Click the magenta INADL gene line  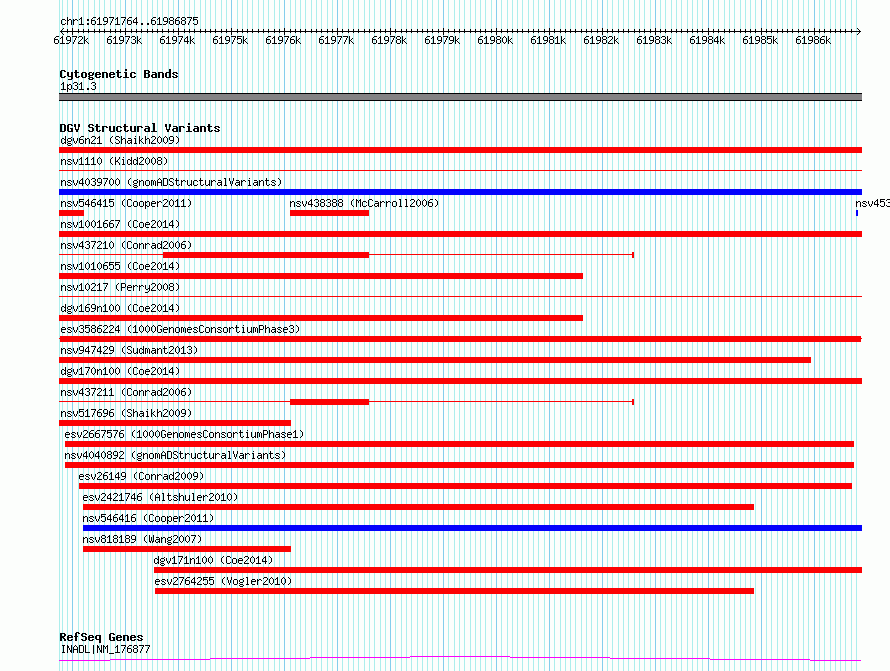click(x=460, y=659)
